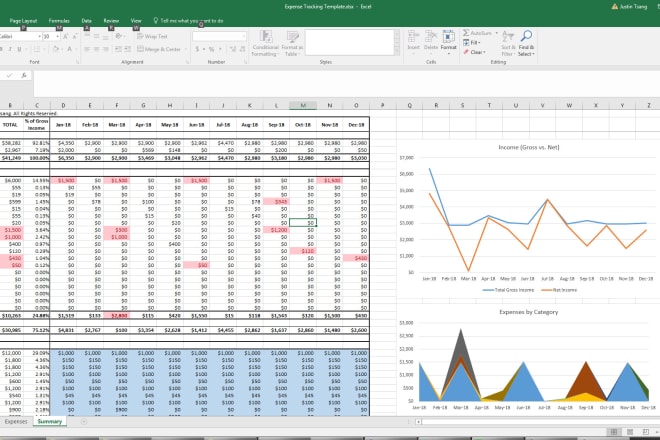Toggle italic formatting in Font group
The image size is (660, 440).
click(x=10, y=49)
